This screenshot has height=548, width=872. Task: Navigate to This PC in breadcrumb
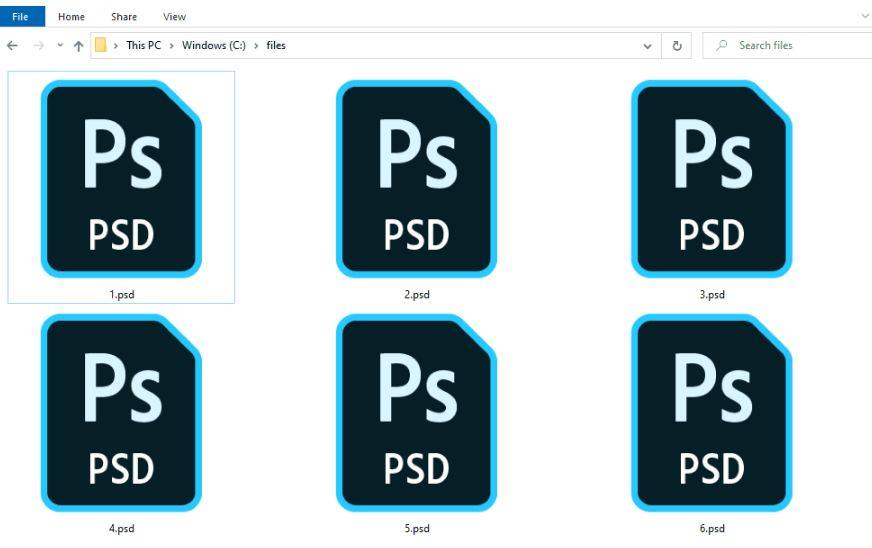point(143,46)
